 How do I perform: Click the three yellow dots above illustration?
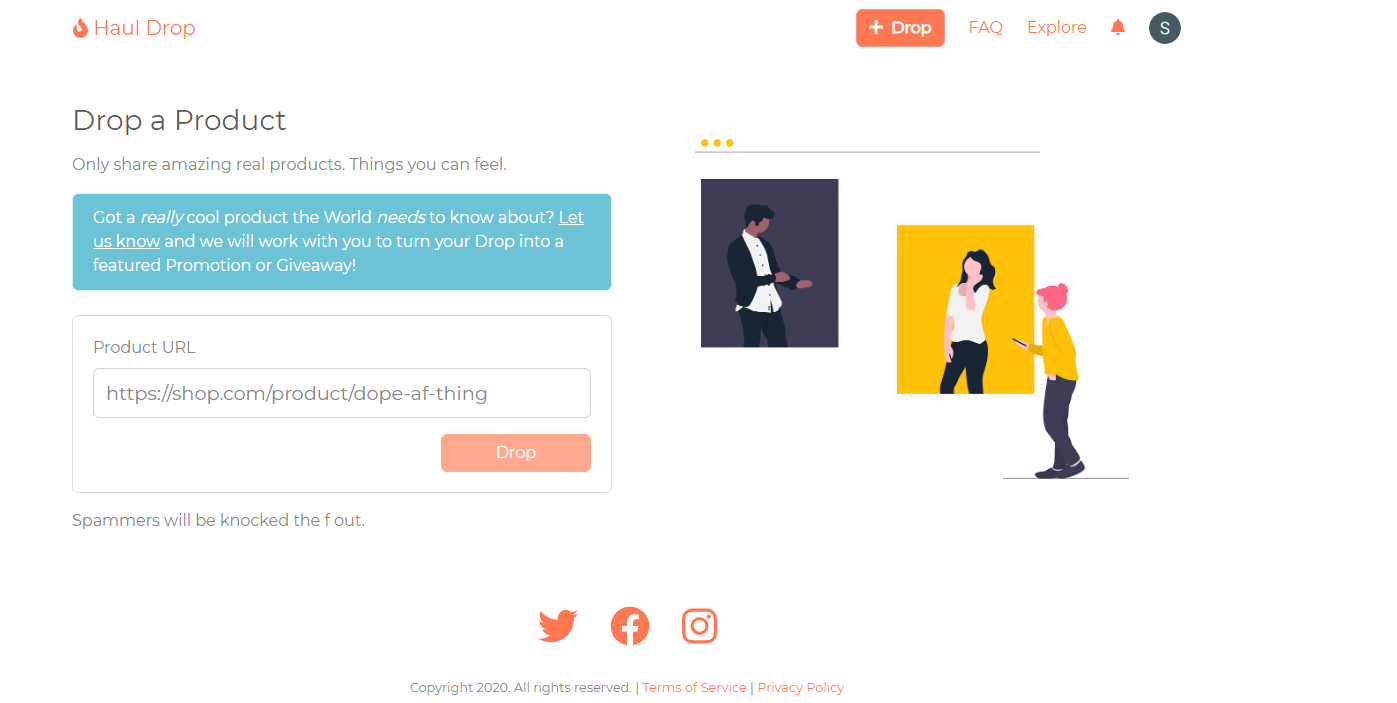(x=717, y=143)
